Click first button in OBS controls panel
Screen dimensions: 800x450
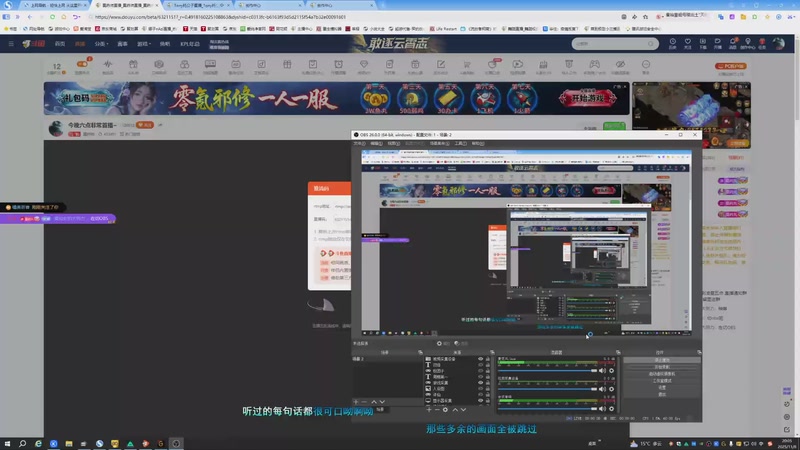(x=662, y=360)
